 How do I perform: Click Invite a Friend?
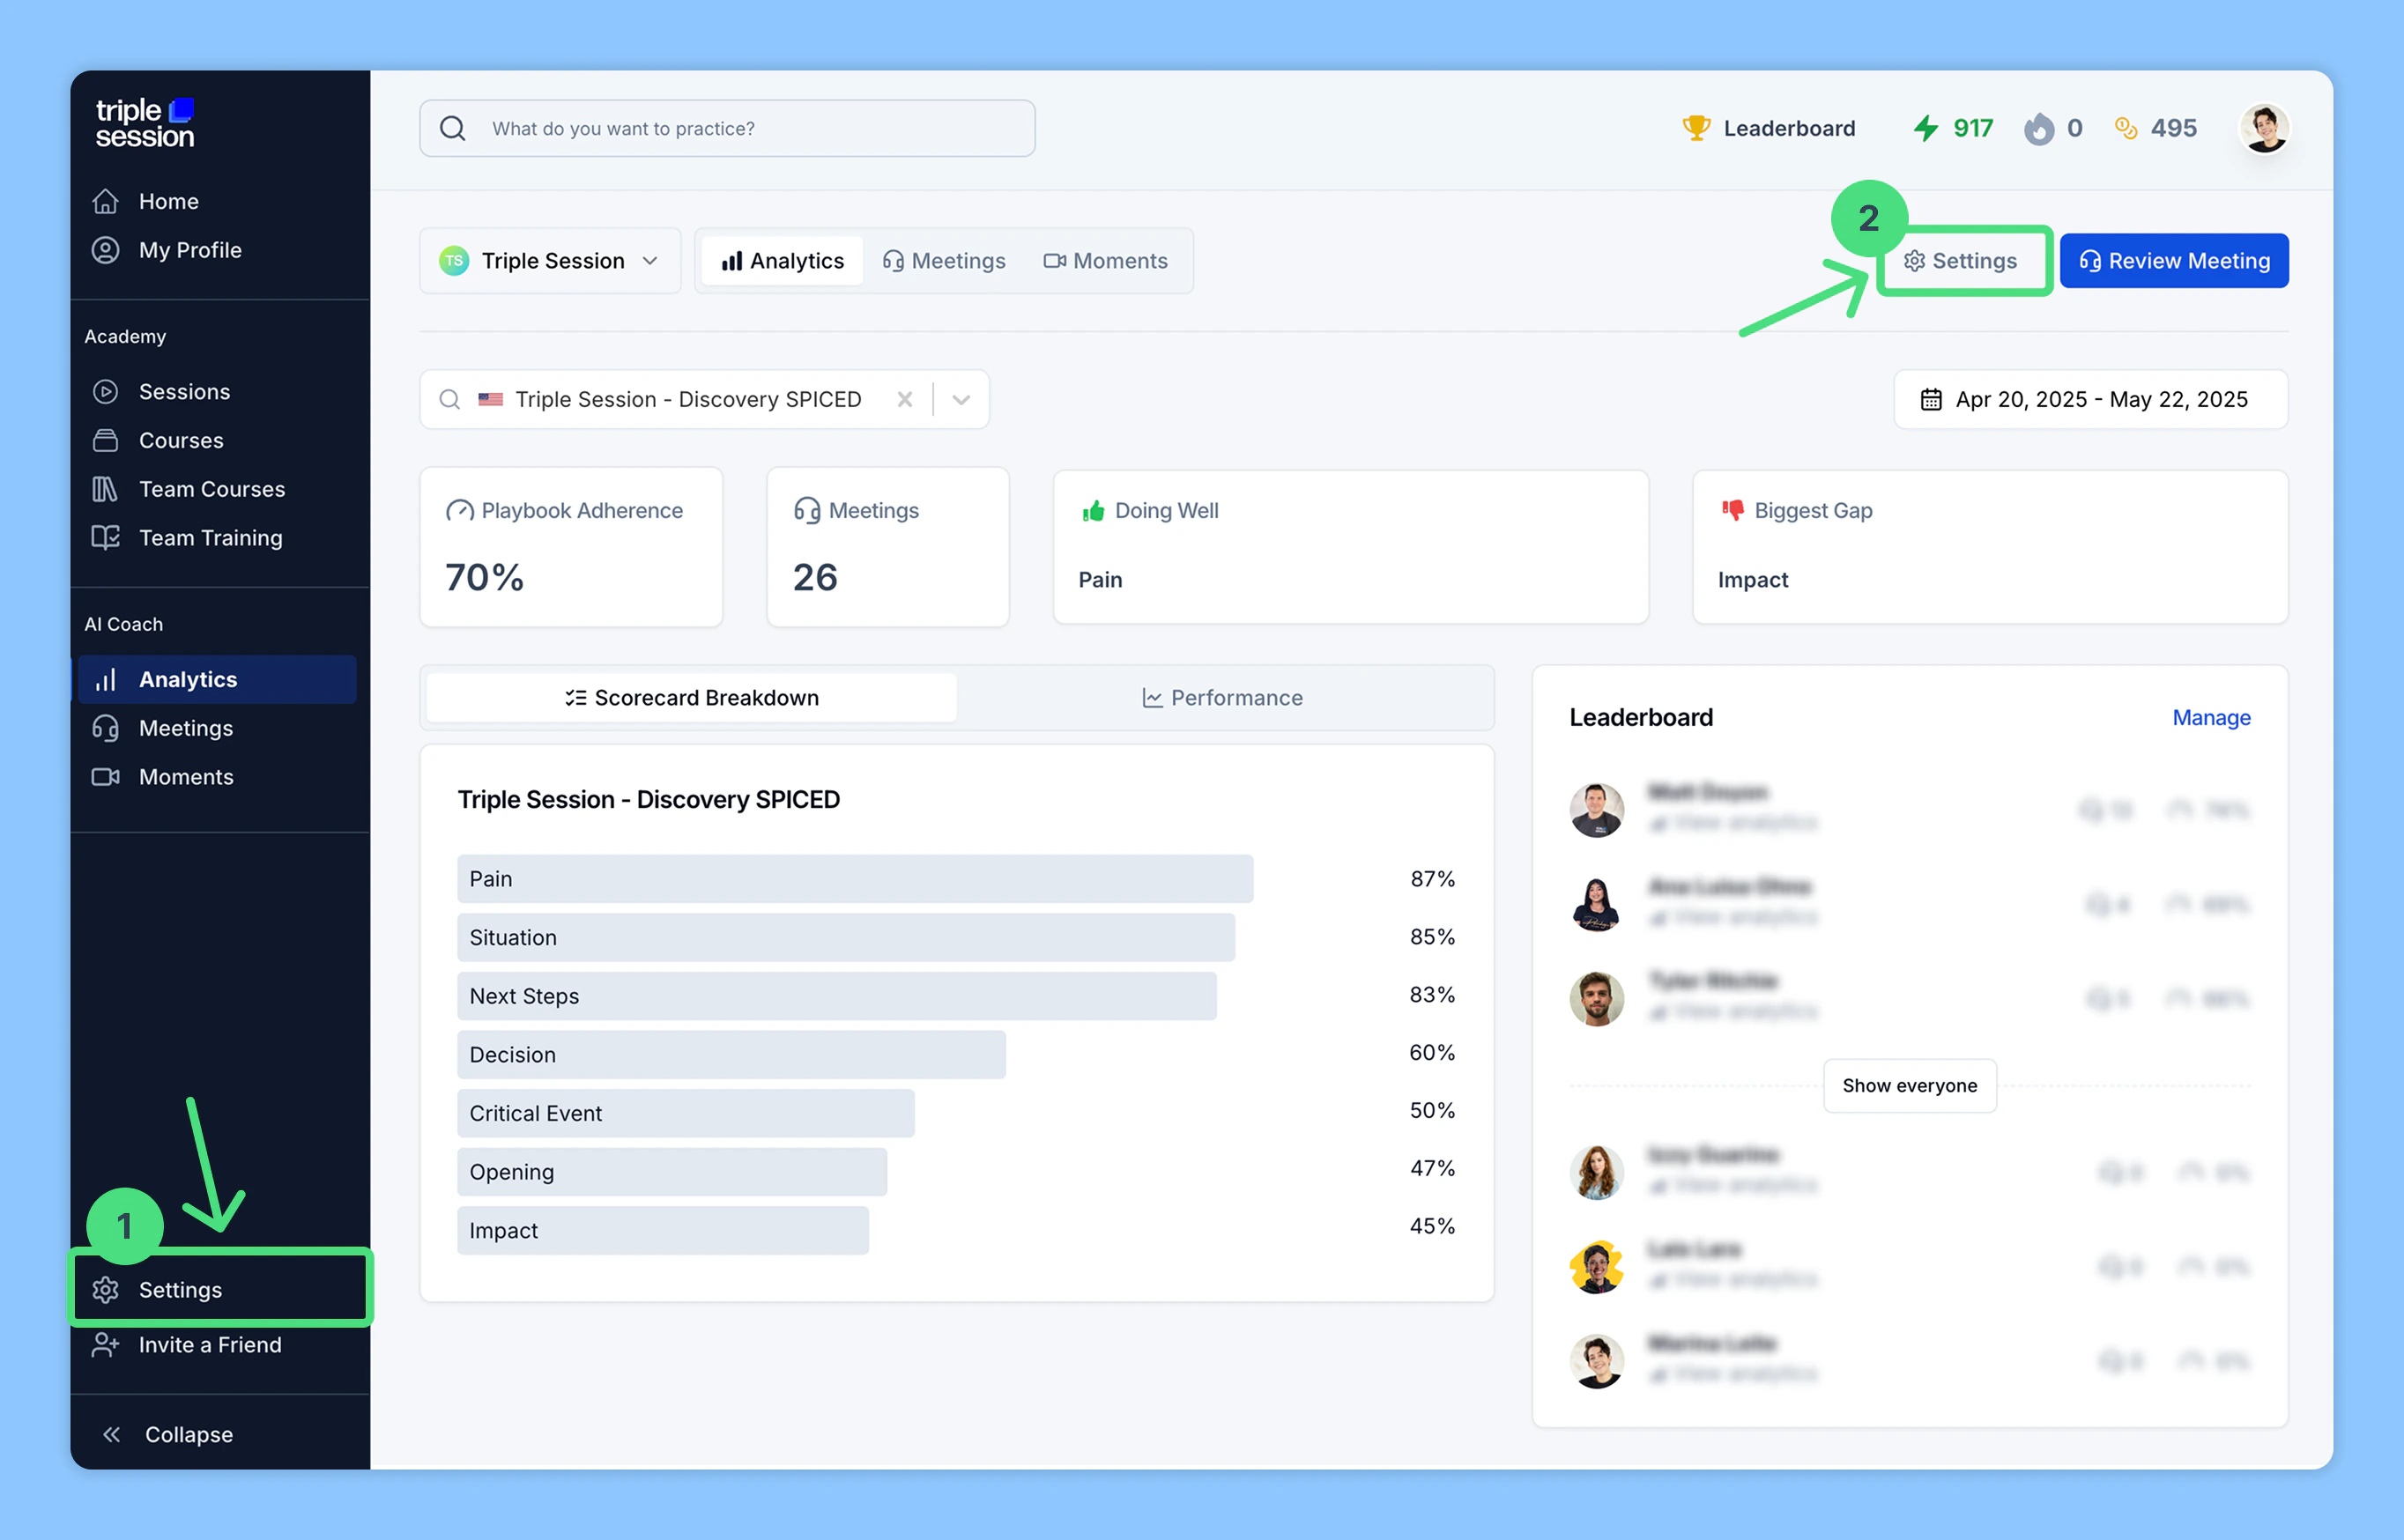click(x=209, y=1345)
